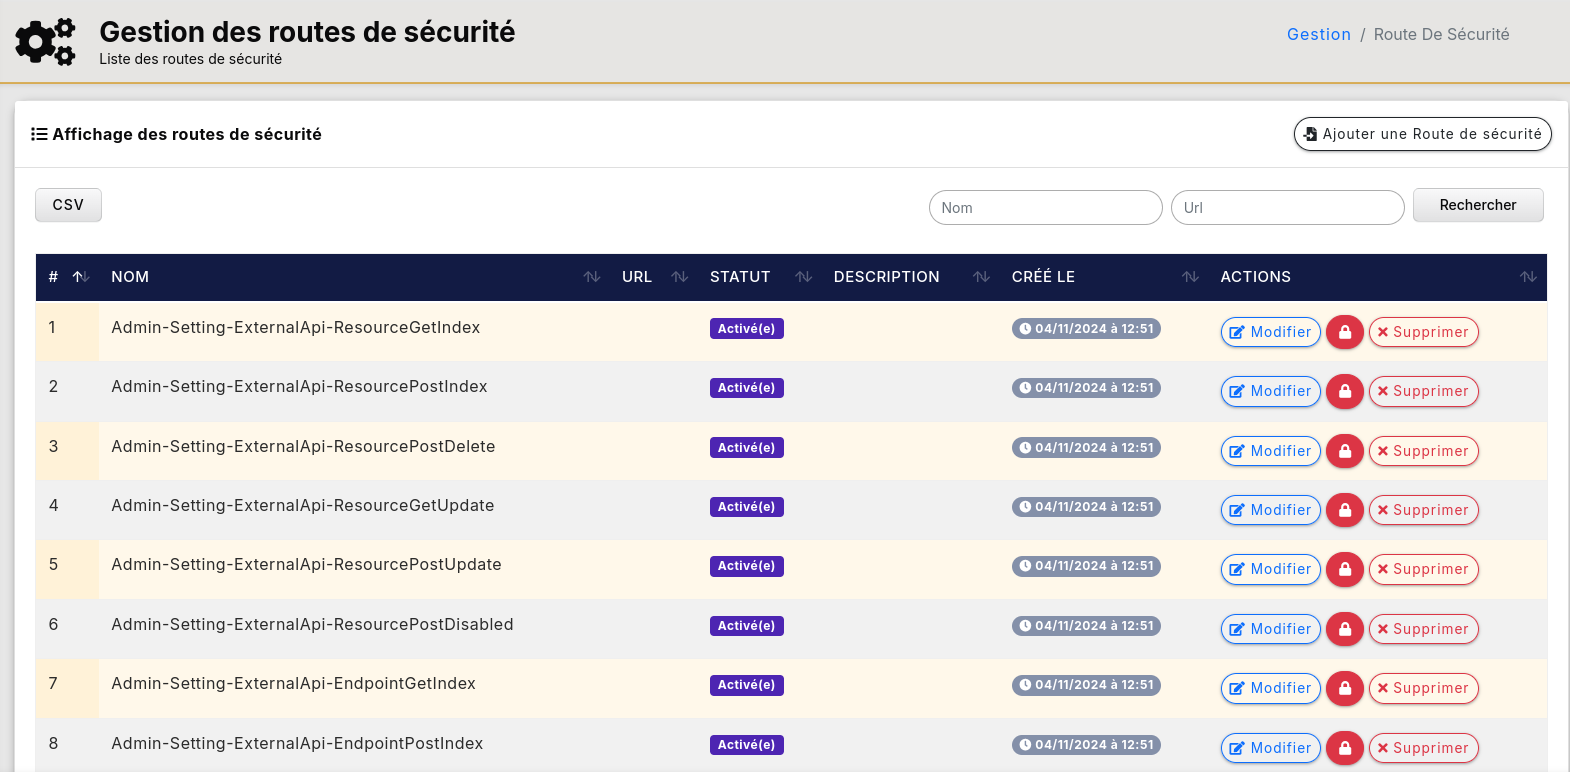Focus the Nom search field
Screen dimensions: 1570x772
click(1045, 208)
